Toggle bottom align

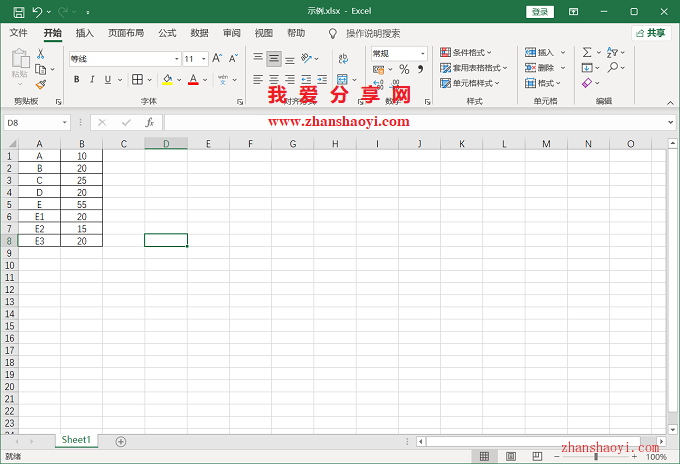290,58
